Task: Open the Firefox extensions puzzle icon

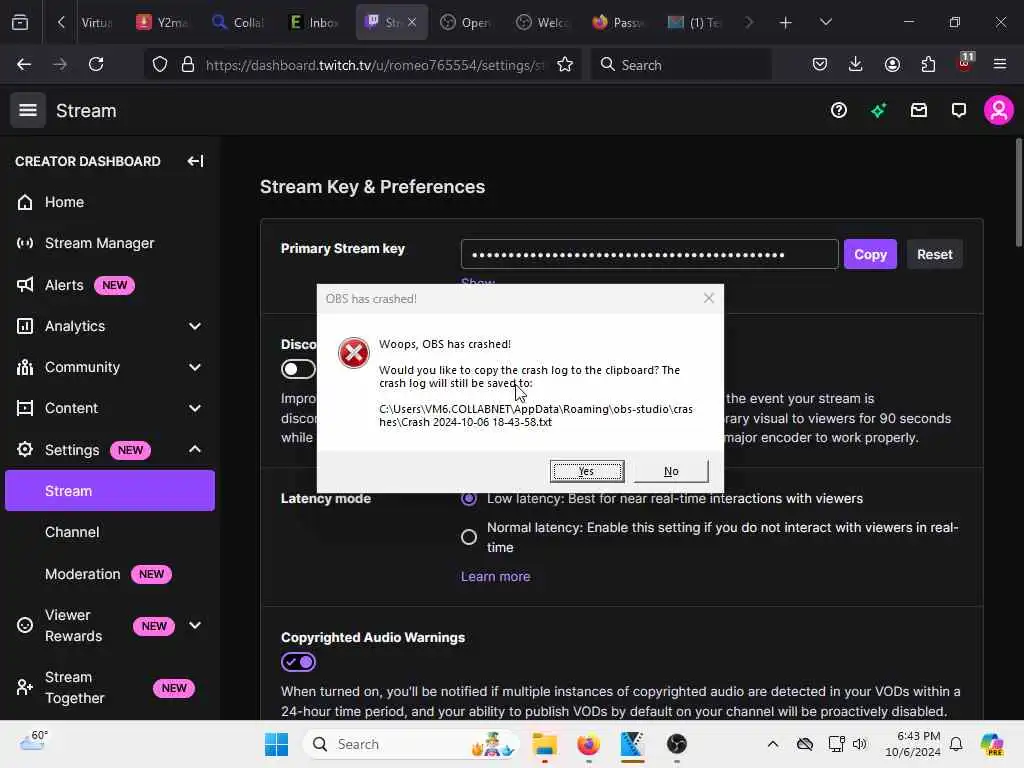Action: (928, 64)
